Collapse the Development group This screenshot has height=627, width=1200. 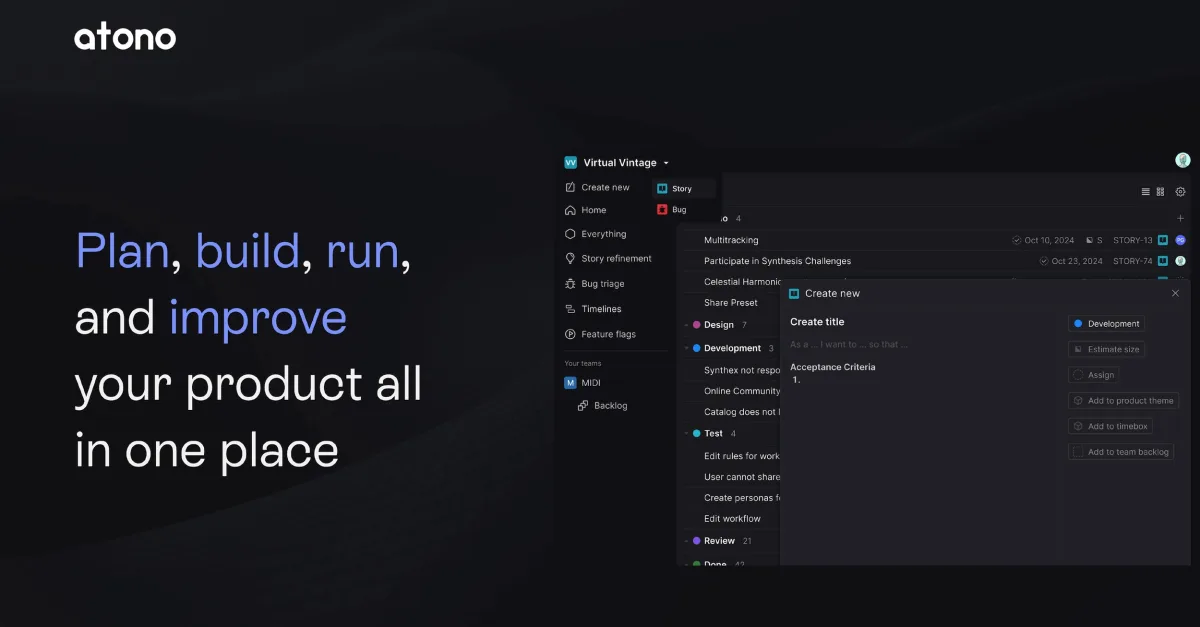pos(686,348)
